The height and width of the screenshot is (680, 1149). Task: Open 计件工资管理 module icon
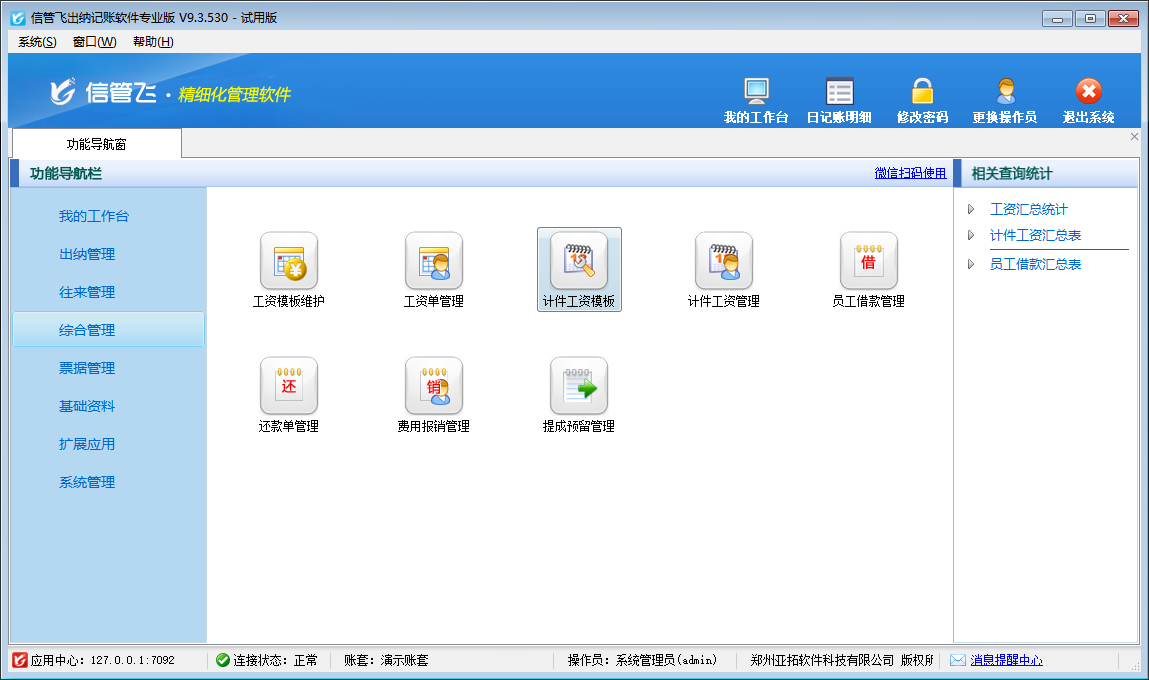click(x=723, y=262)
